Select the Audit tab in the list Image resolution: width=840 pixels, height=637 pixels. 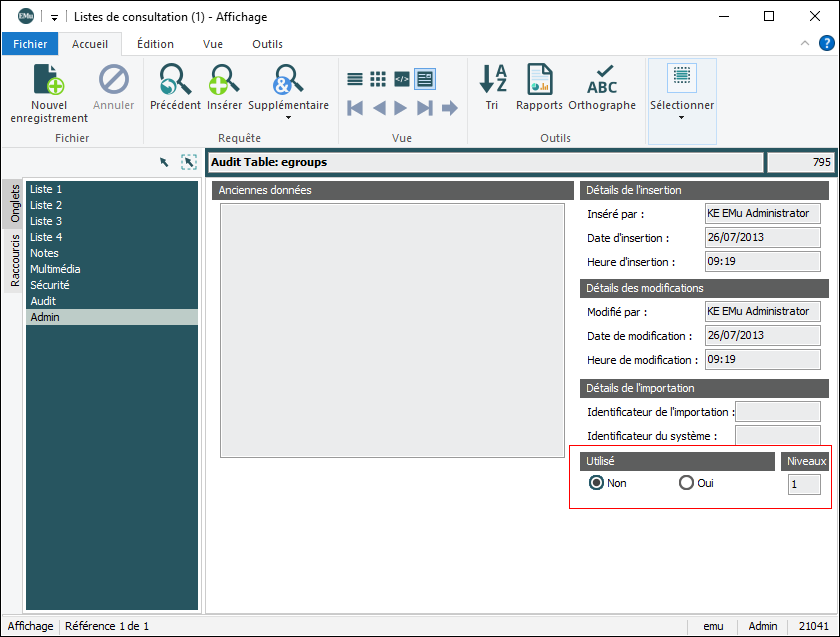tap(43, 301)
